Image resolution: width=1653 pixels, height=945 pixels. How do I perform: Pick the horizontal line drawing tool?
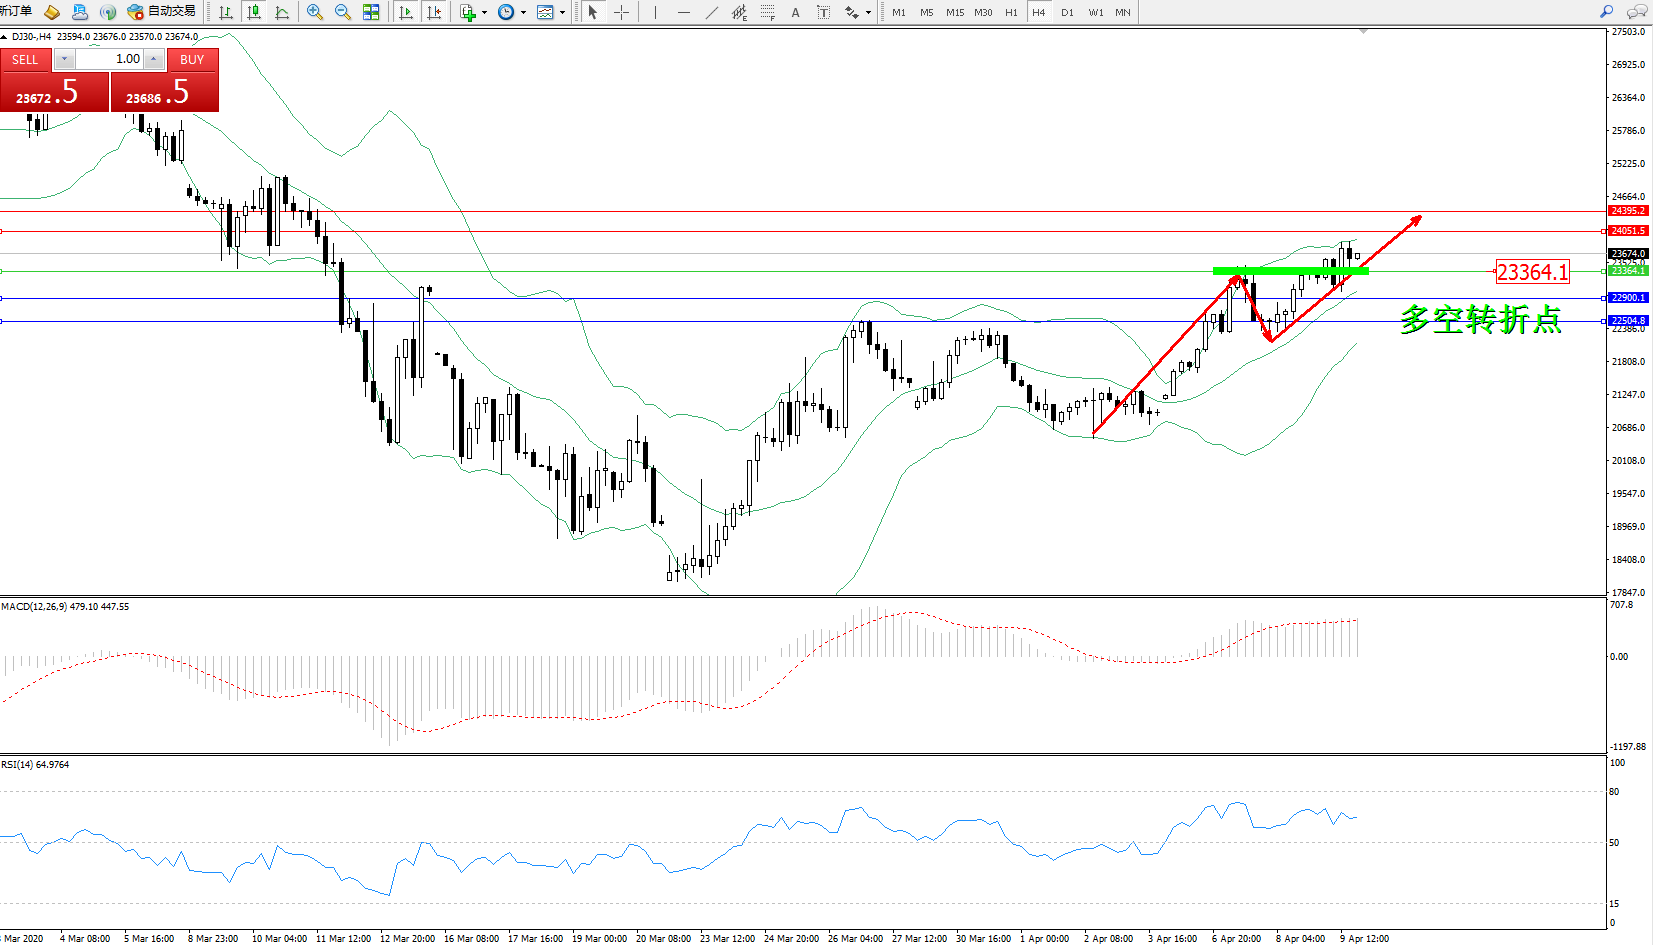(683, 12)
